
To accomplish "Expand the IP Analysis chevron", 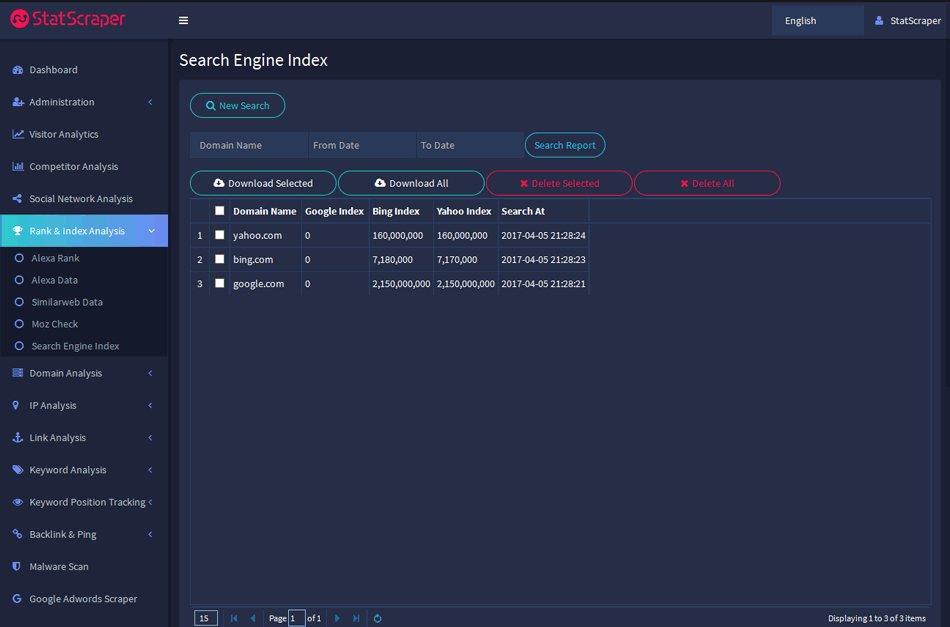I will (x=150, y=405).
